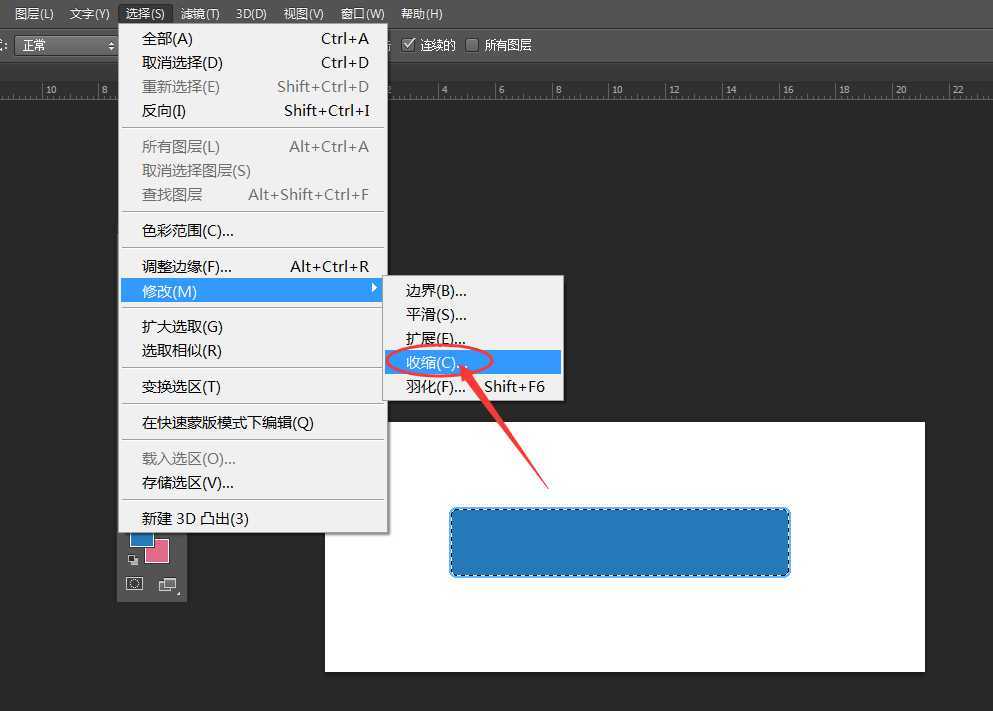Screen dimensions: 993x711
Task: Disable the 连续的 checkbox
Action: pos(409,44)
